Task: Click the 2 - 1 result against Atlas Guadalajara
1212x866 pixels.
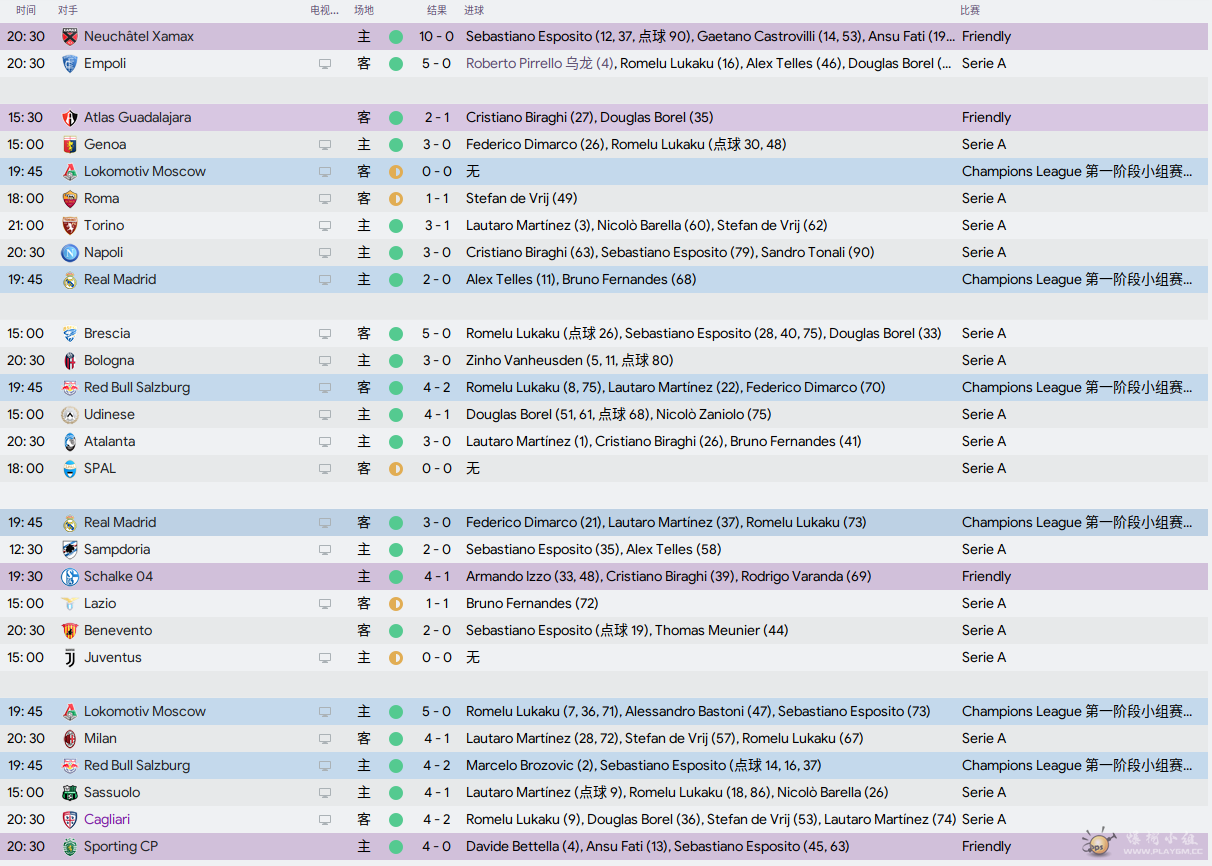Action: (436, 117)
